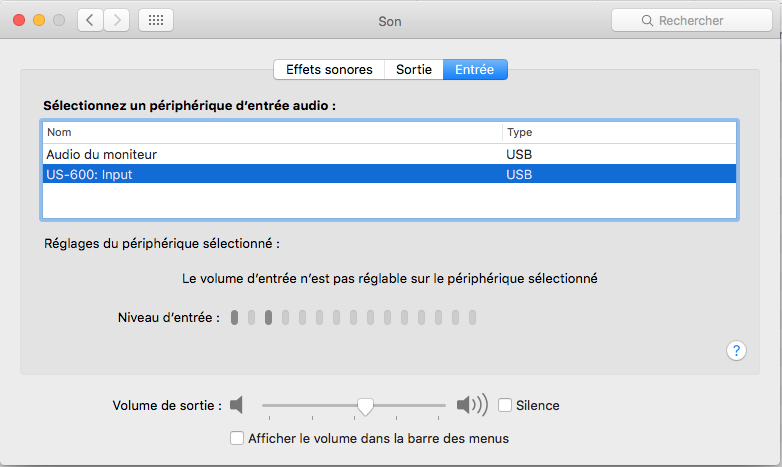Click the Volume de sortie slider knob
Viewport: 782px width, 467px height.
click(x=365, y=407)
